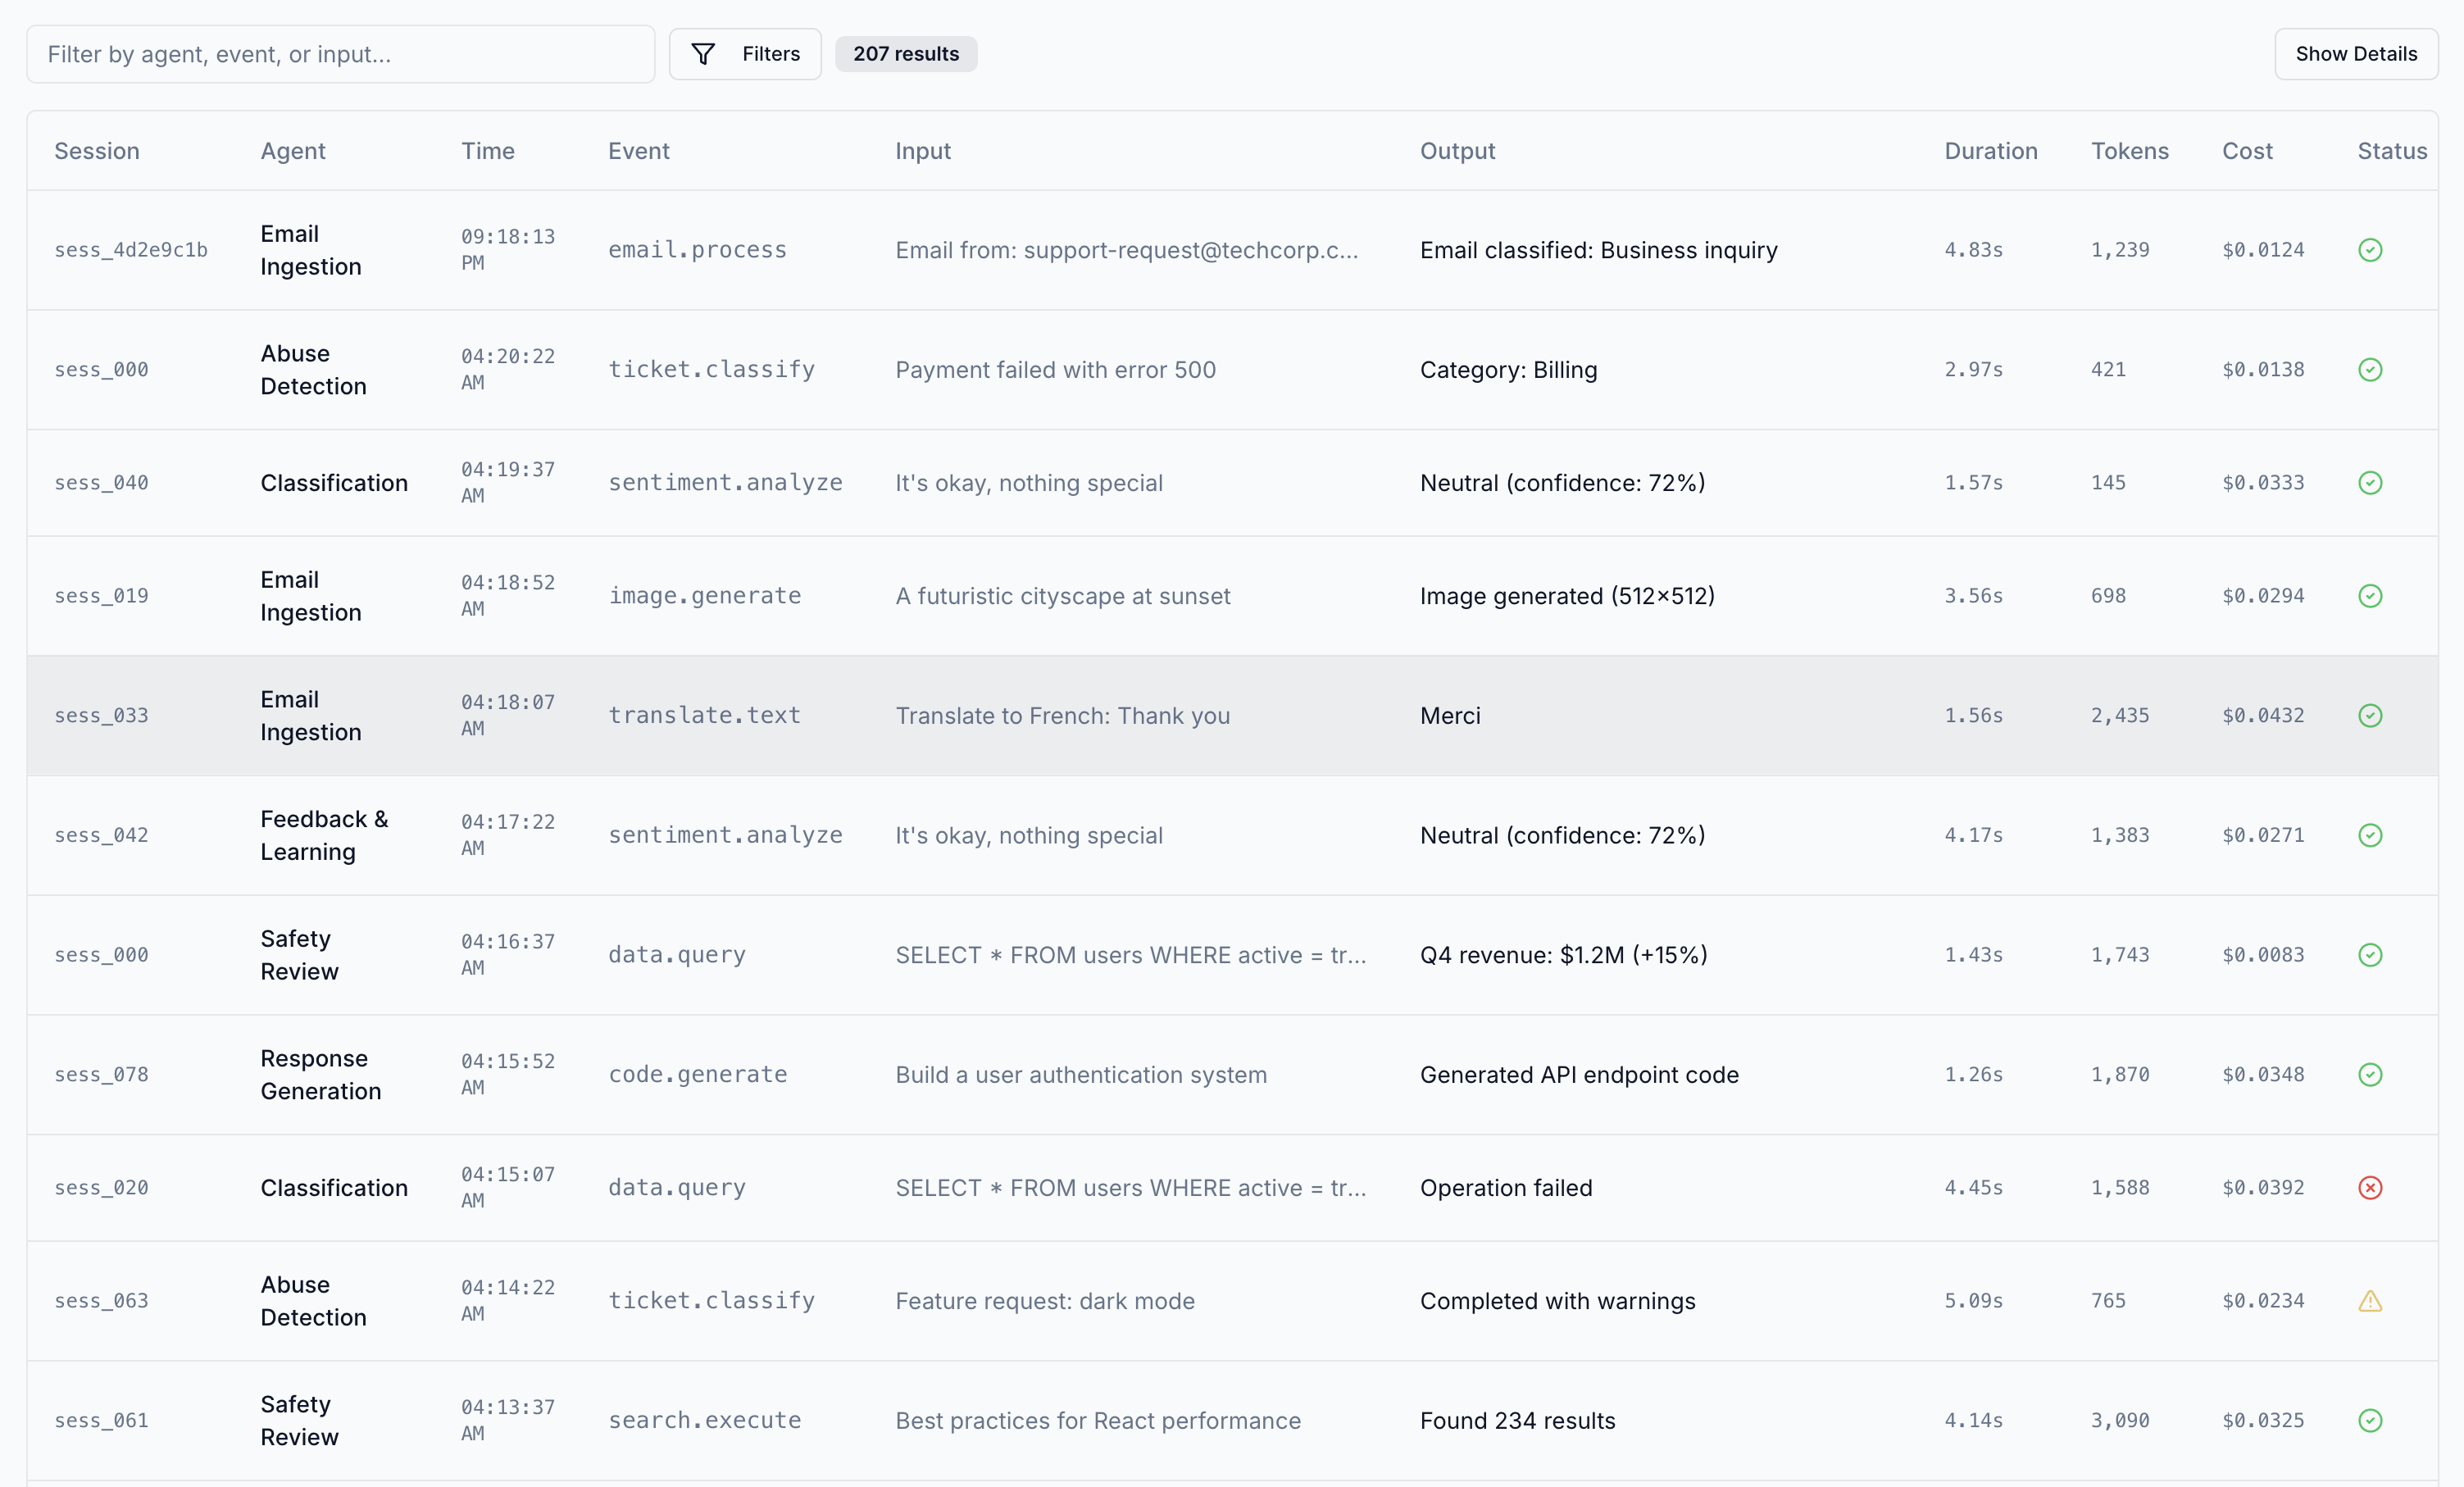The image size is (2464, 1487).
Task: Click the Cost column header
Action: click(x=2246, y=151)
